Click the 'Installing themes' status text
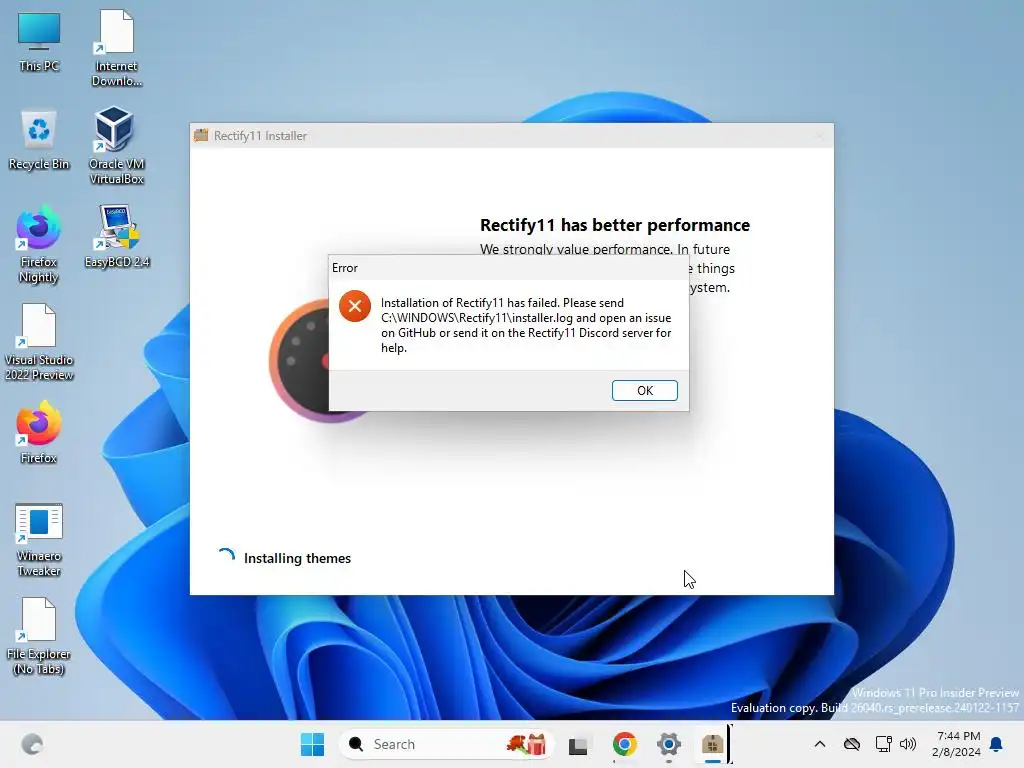 click(297, 558)
